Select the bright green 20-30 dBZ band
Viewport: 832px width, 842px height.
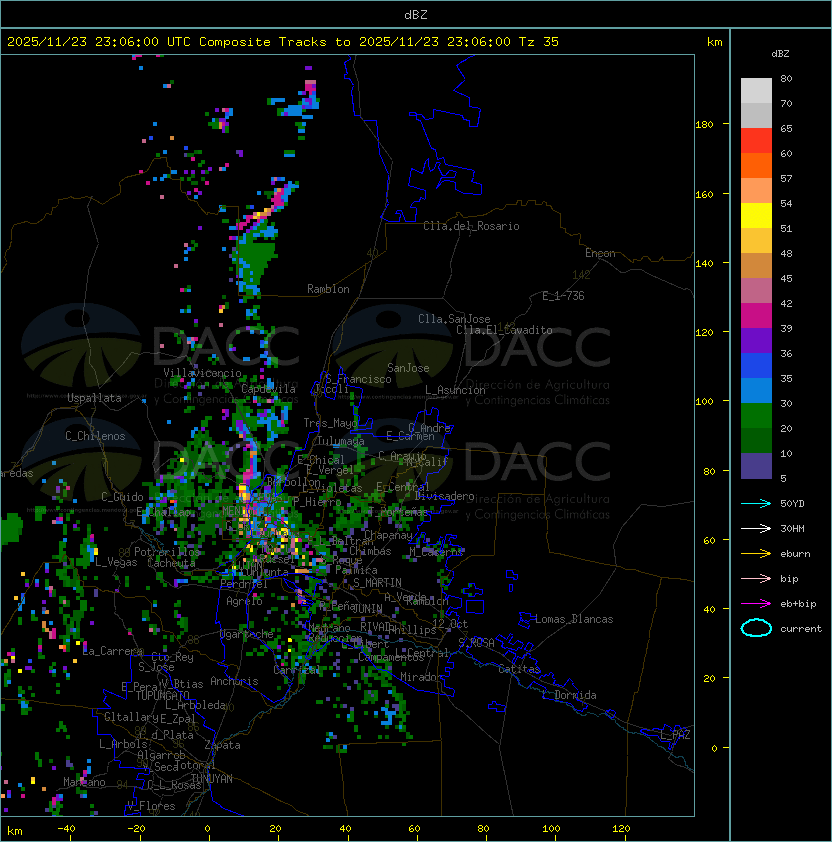click(756, 416)
